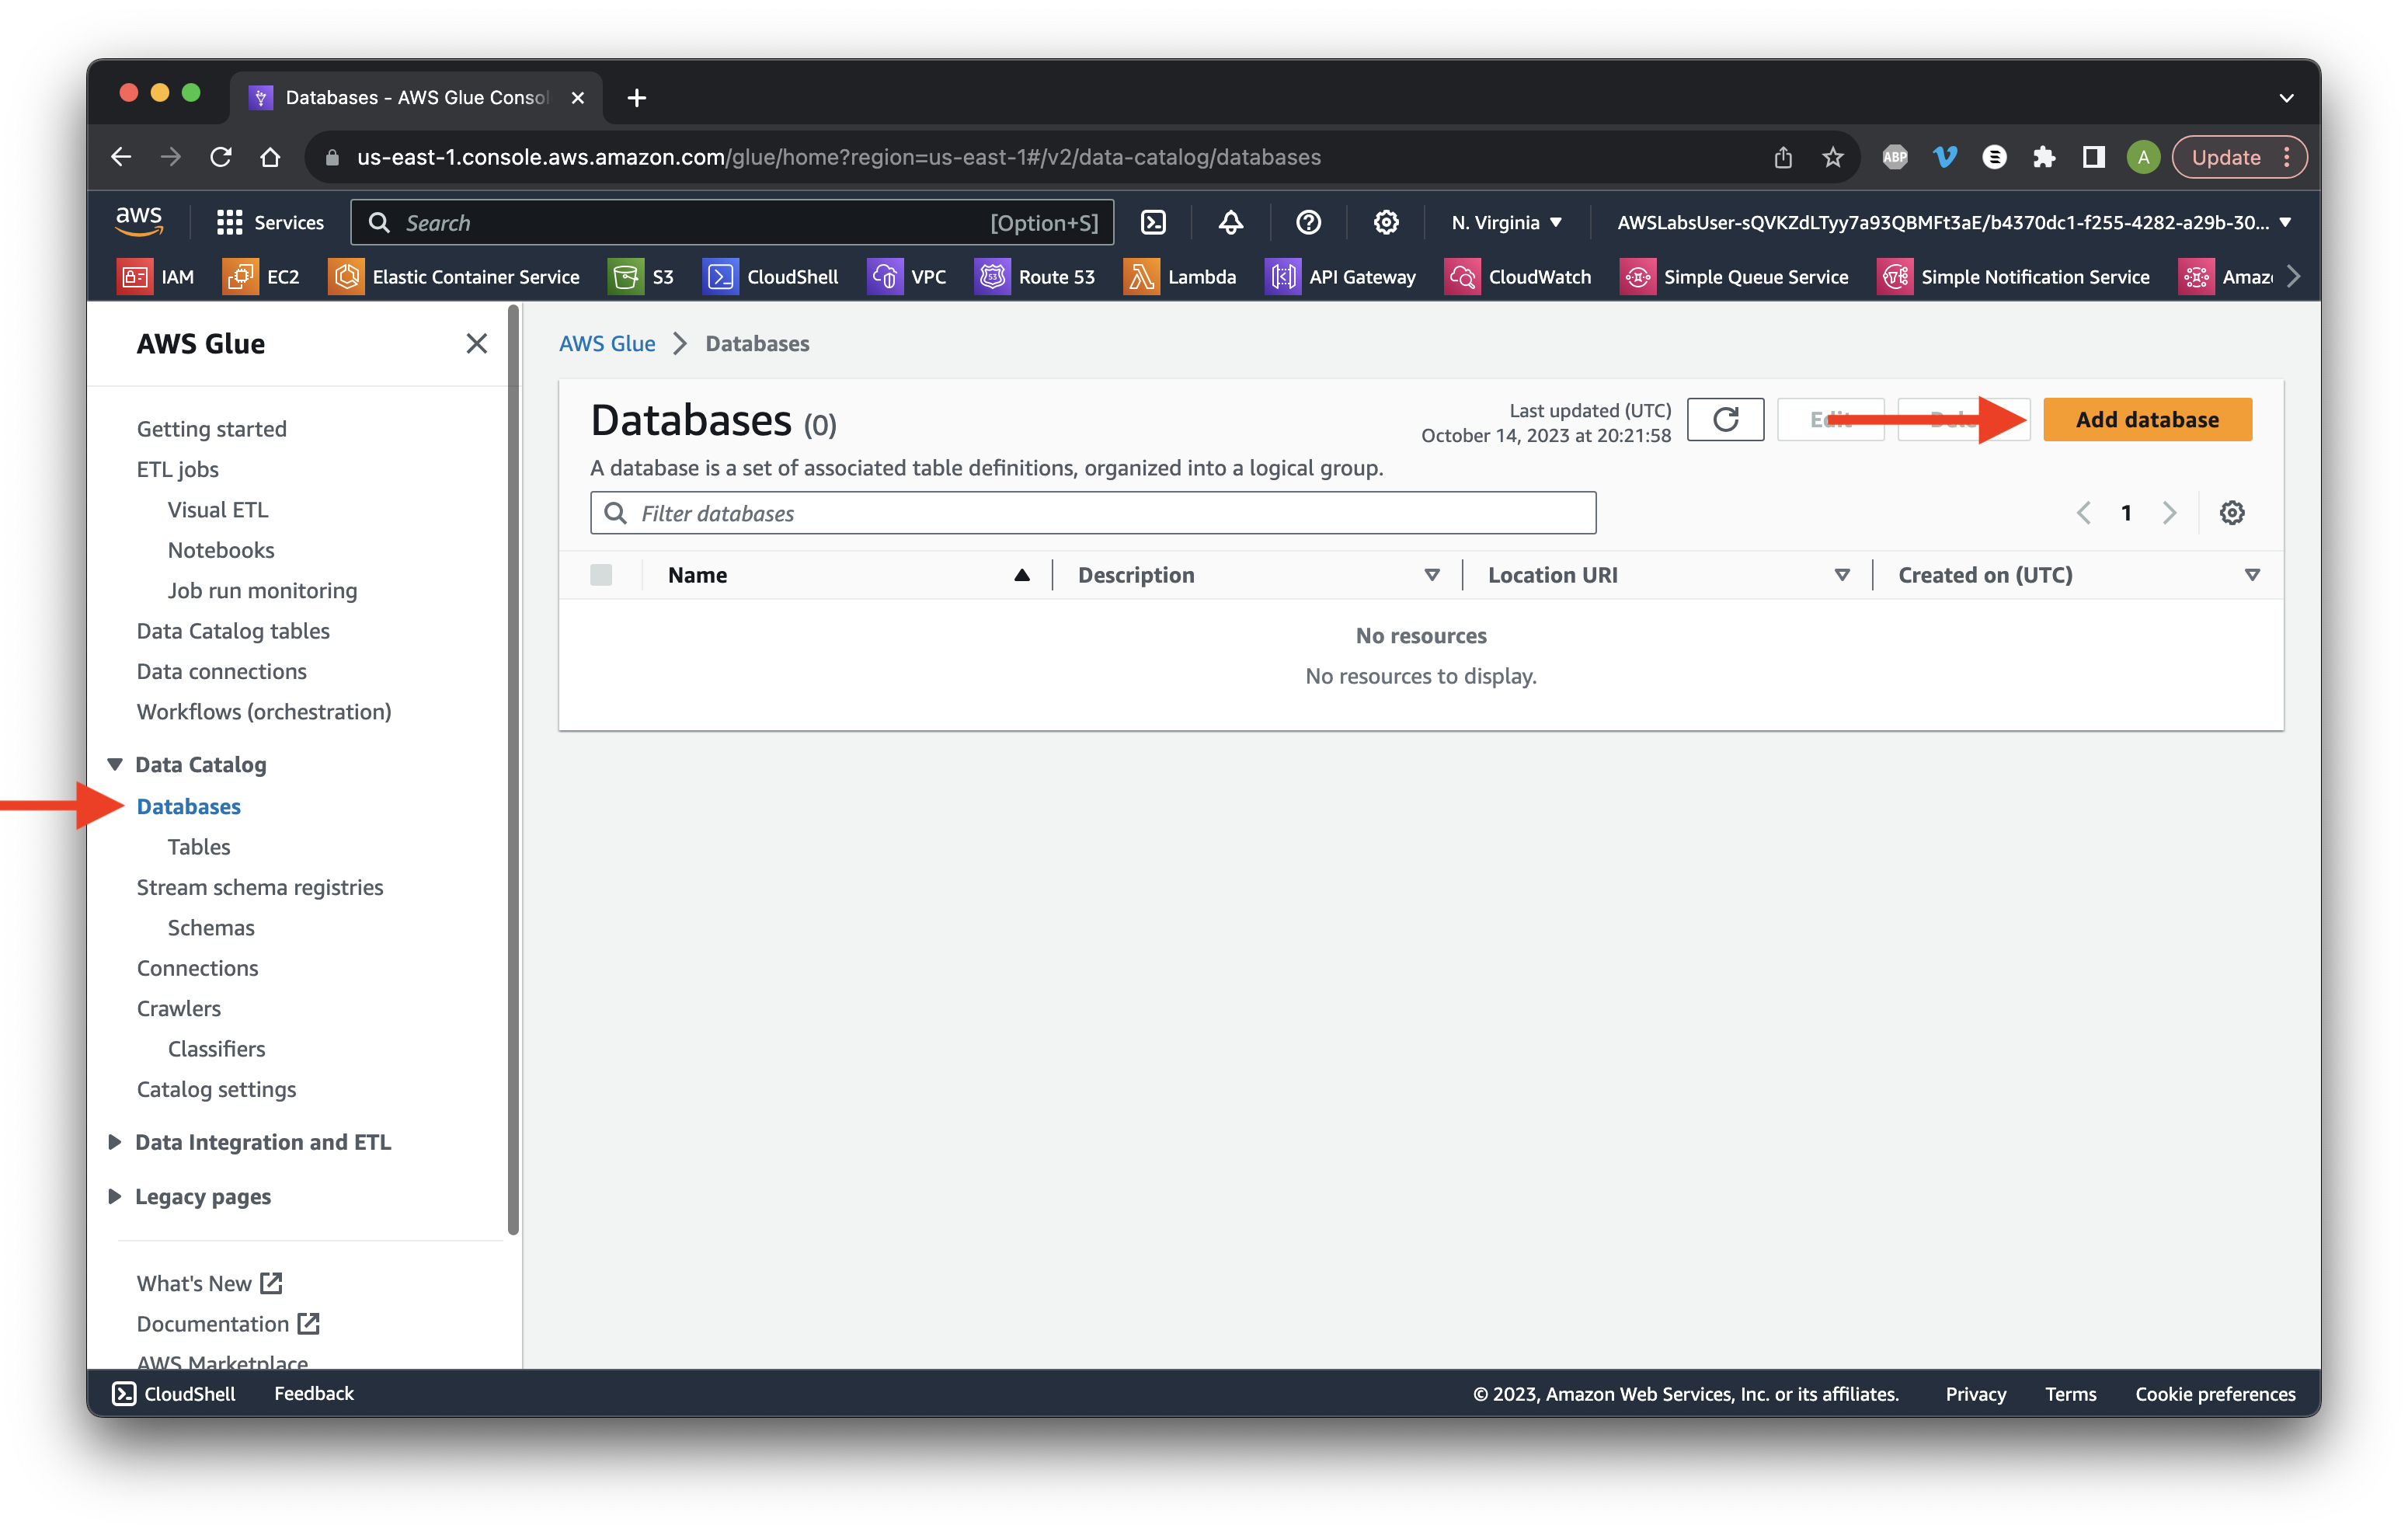
Task: Open the CloudWatch shortcut
Action: click(1518, 277)
